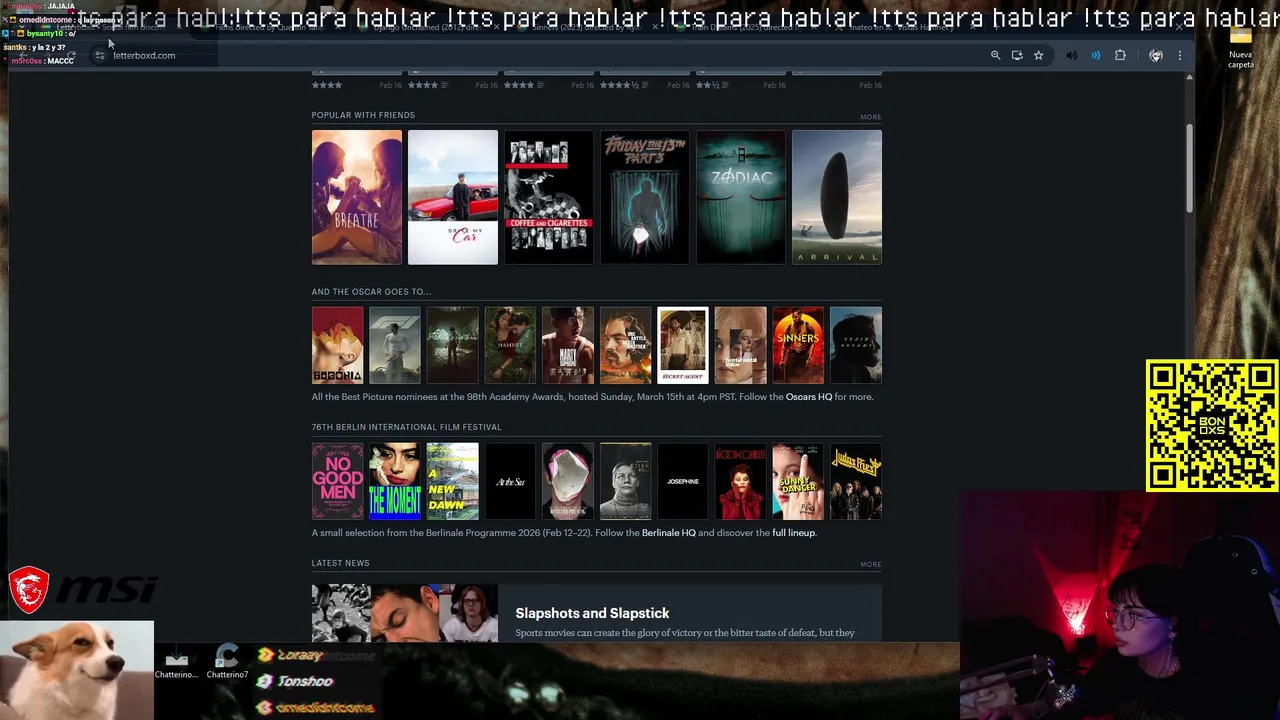Open the Chatterino7 taskbar icon

[227, 663]
